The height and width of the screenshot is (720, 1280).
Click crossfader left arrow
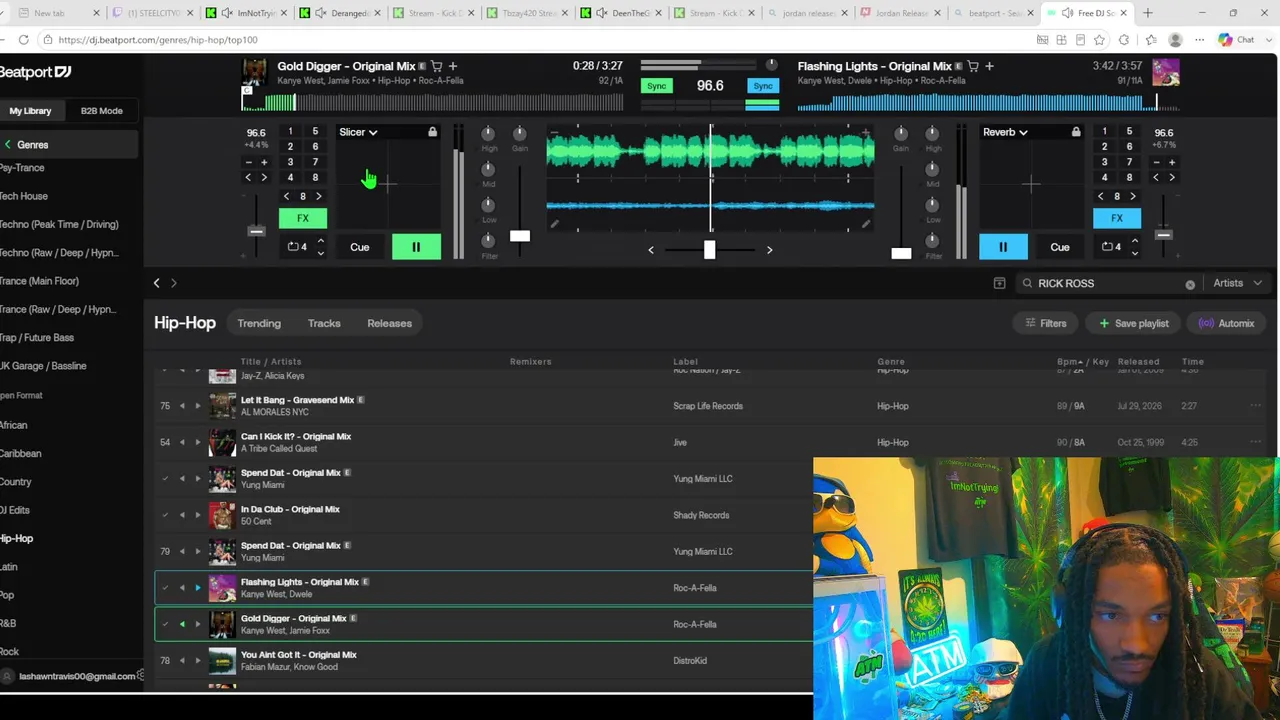tap(651, 250)
